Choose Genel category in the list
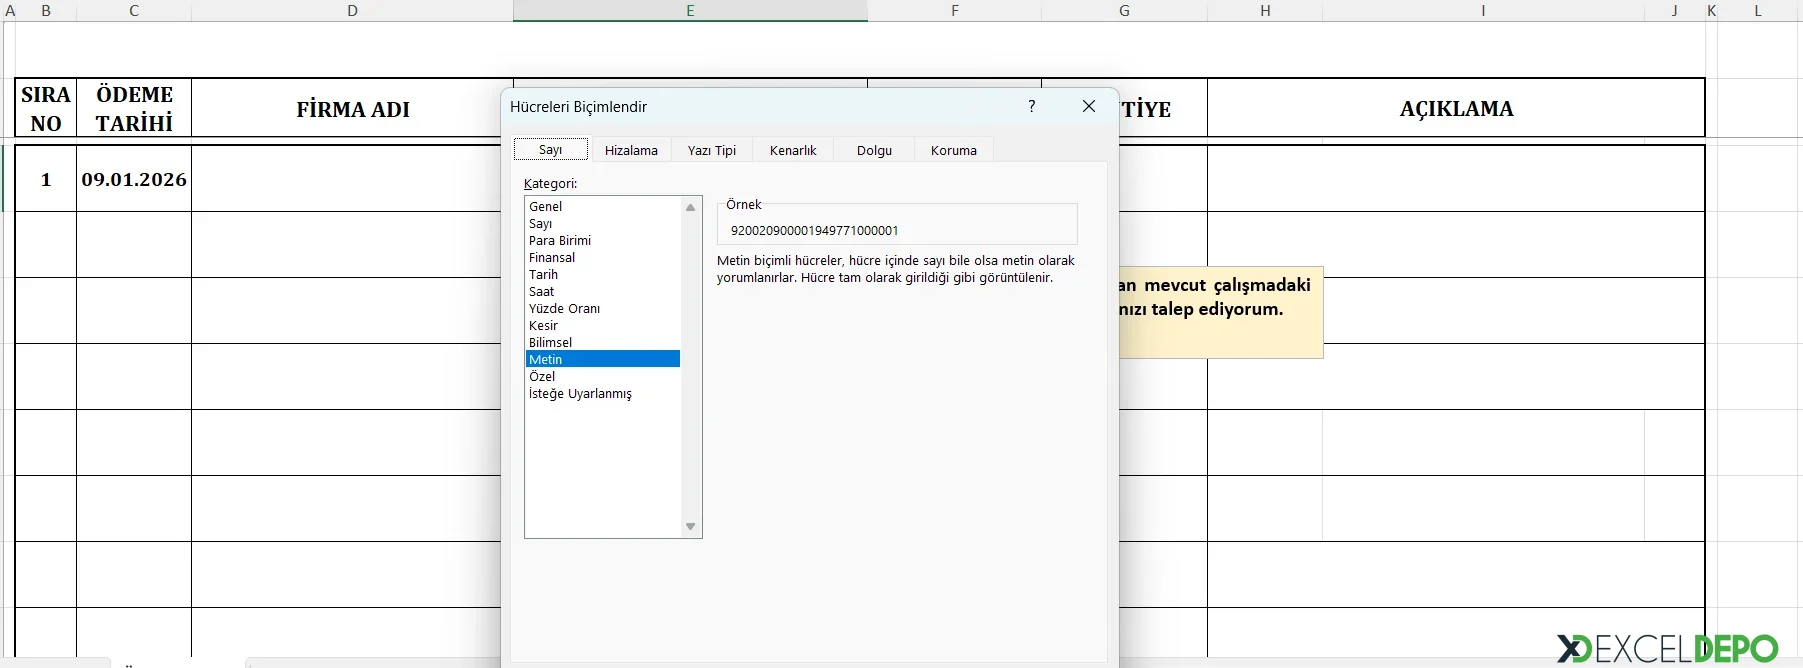The height and width of the screenshot is (668, 1803). (x=546, y=206)
